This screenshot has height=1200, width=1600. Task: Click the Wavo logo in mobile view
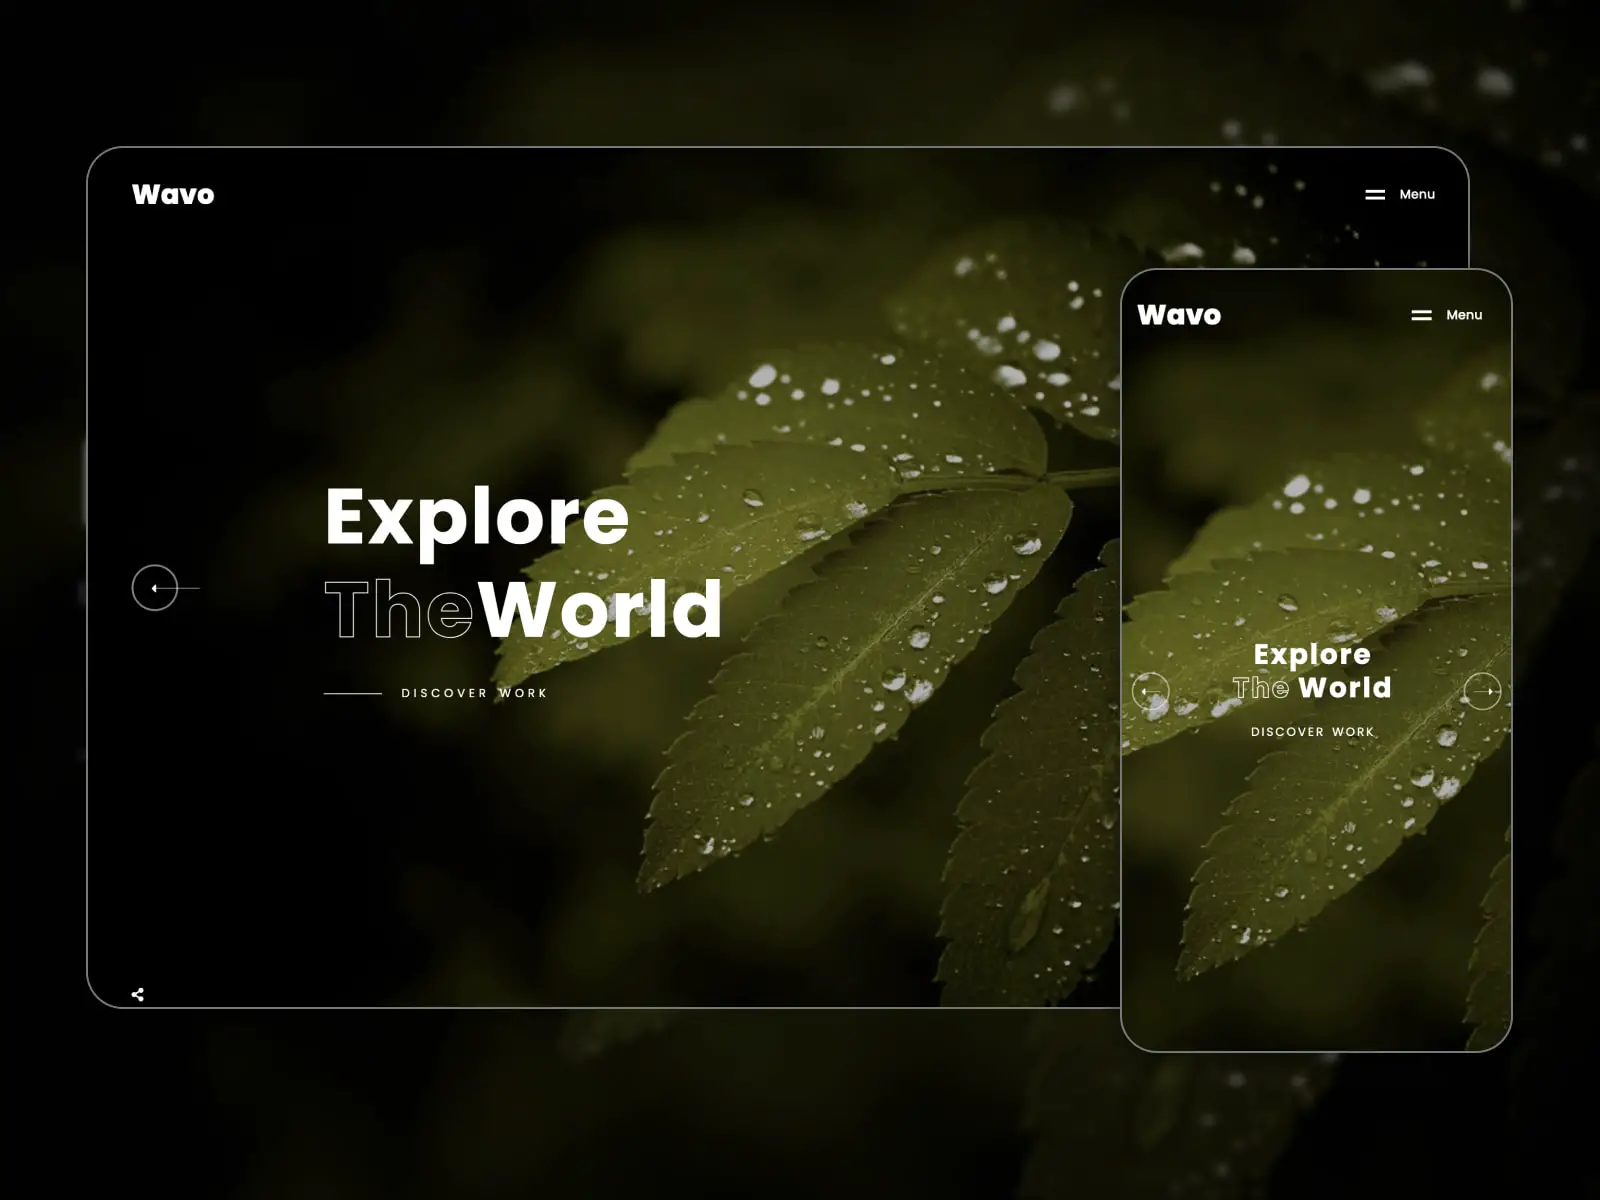1179,315
